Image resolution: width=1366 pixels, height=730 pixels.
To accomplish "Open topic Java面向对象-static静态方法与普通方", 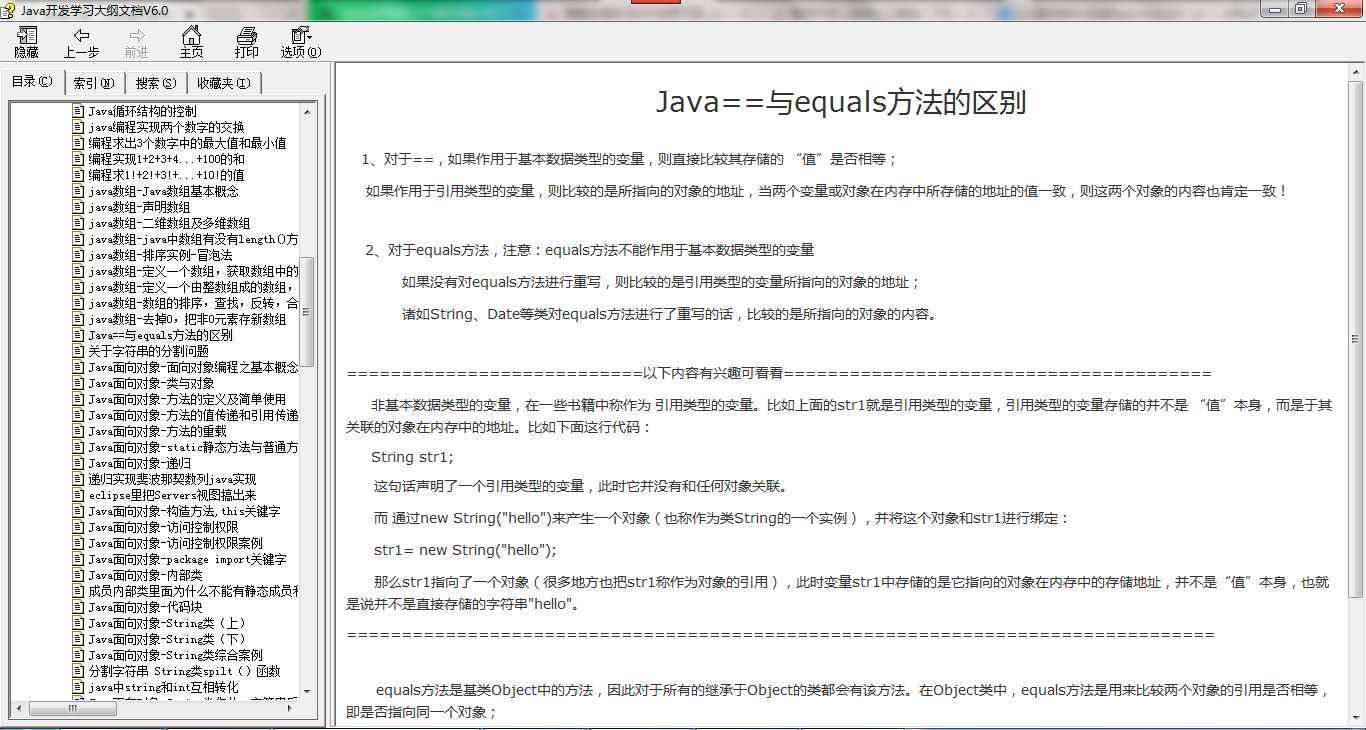I will [193, 447].
